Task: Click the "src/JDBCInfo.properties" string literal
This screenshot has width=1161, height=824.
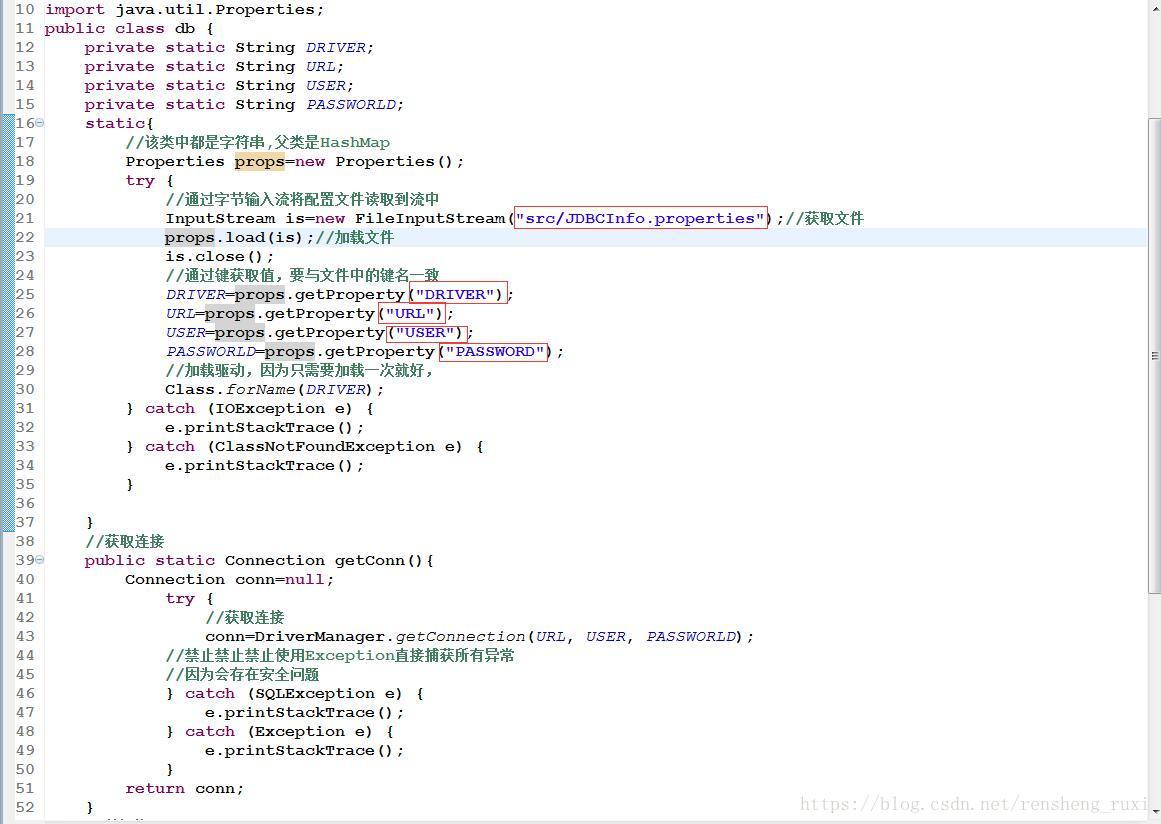Action: 640,218
